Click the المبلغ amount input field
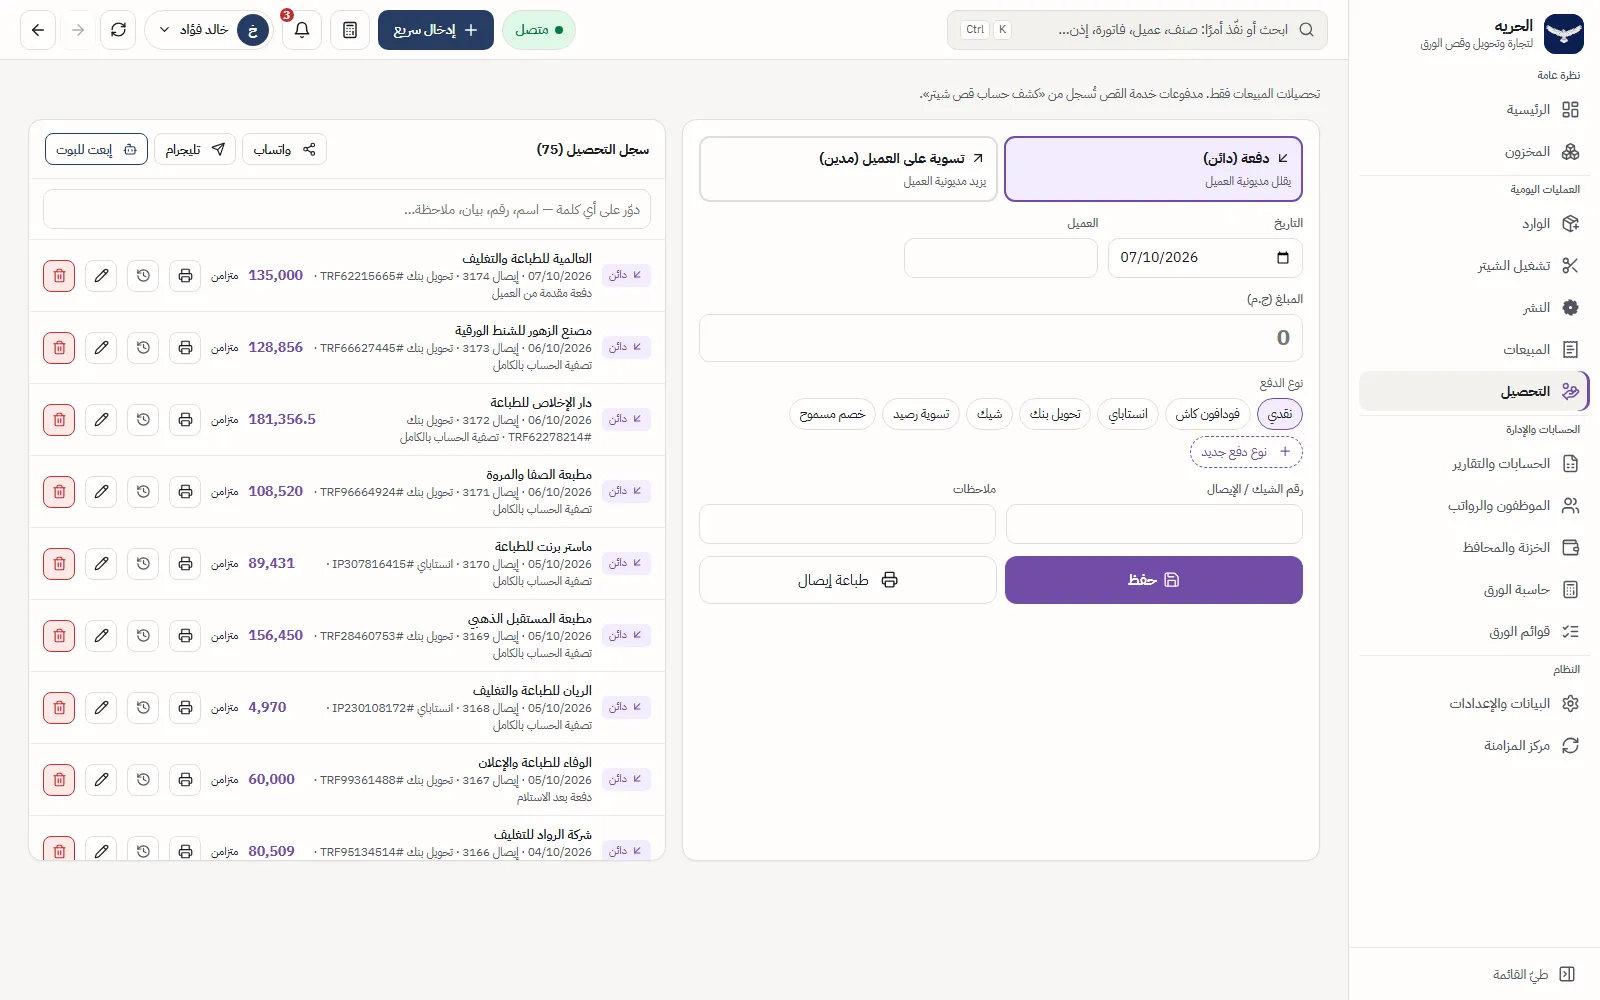Viewport: 1600px width, 1000px height. 1001,338
